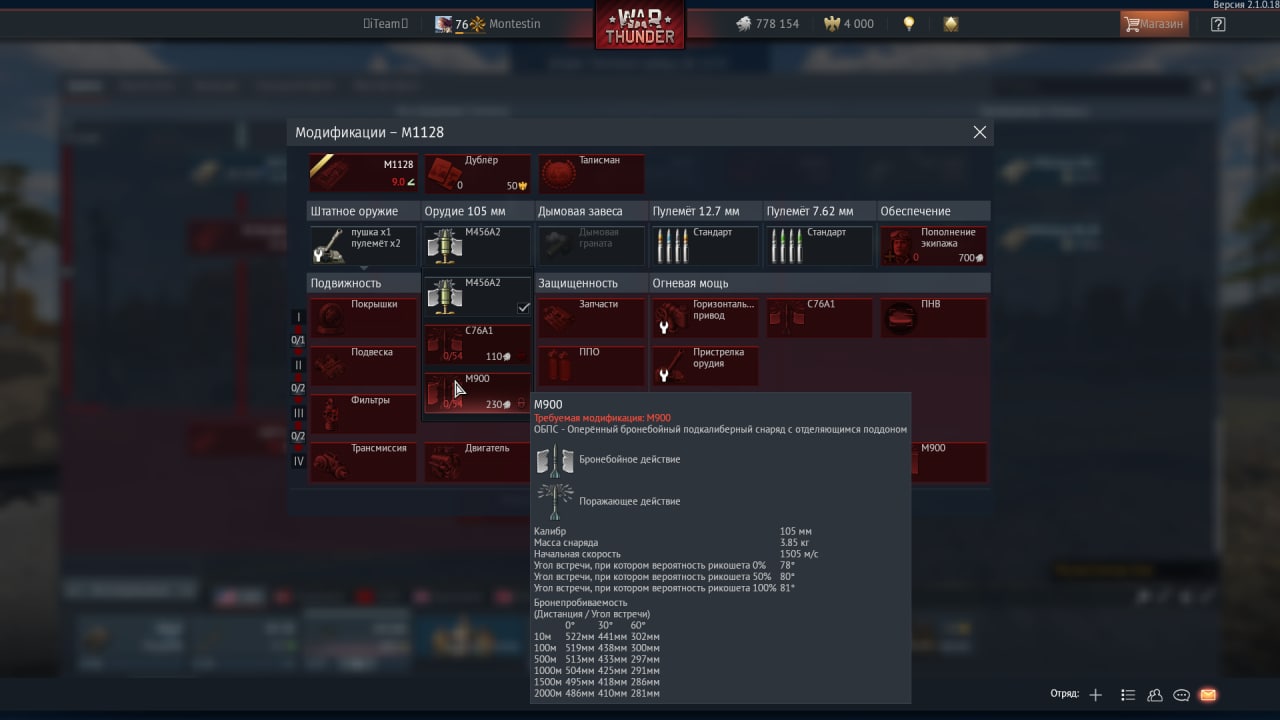
Task: Select the Горизонталь. привод modification
Action: pyautogui.click(x=705, y=317)
